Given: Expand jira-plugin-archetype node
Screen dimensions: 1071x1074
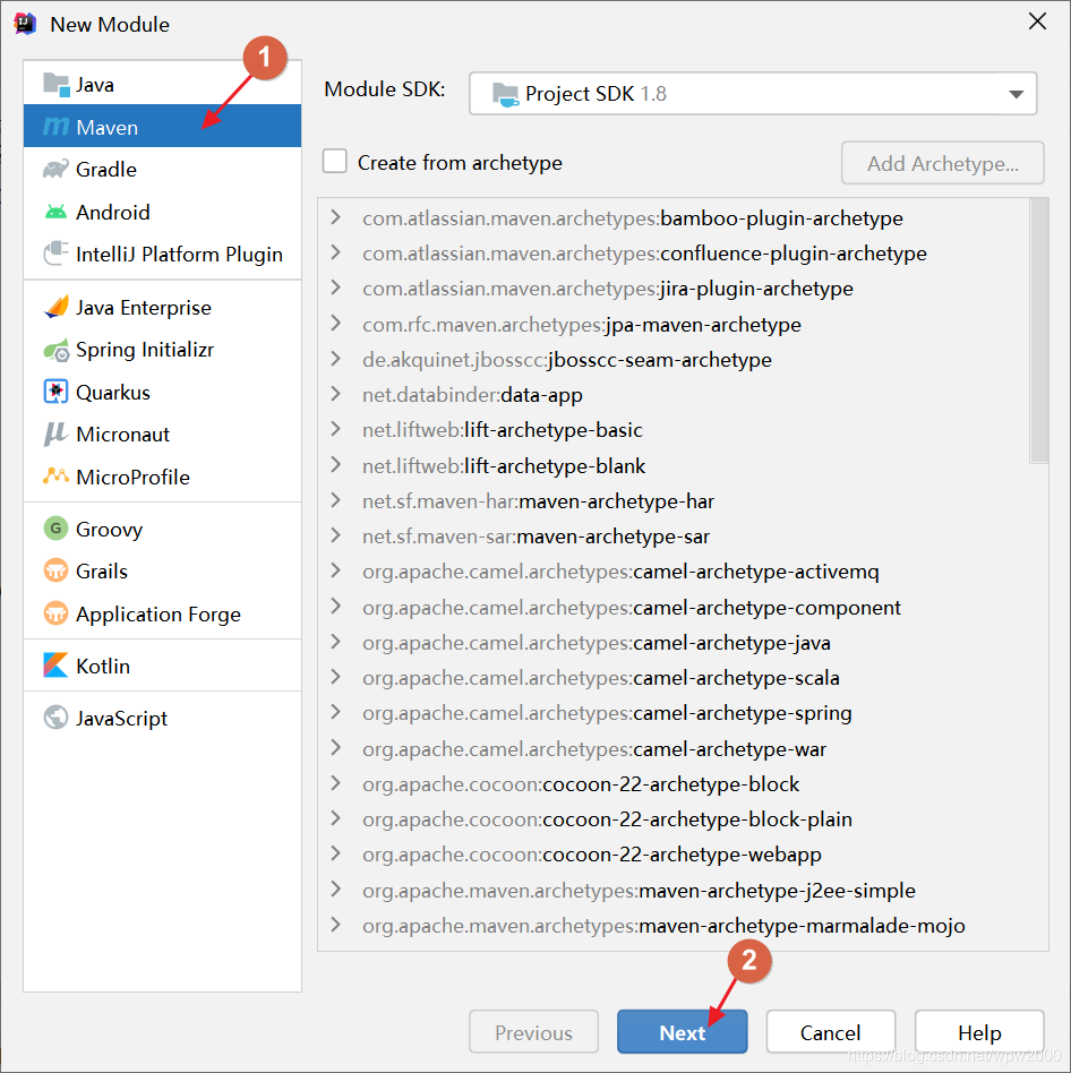Looking at the screenshot, I should coord(336,288).
